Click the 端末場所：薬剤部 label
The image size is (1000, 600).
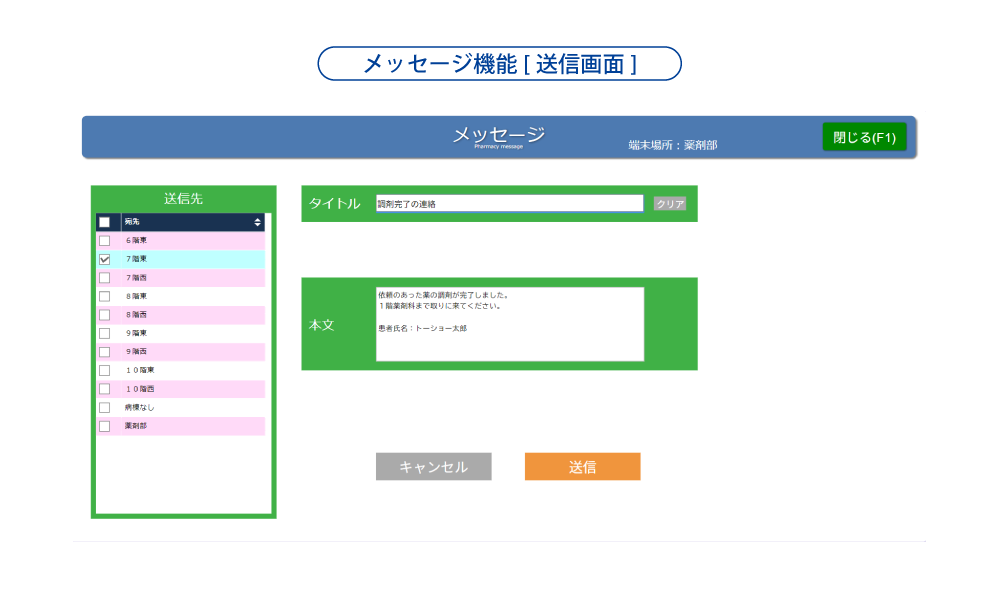pyautogui.click(x=673, y=145)
